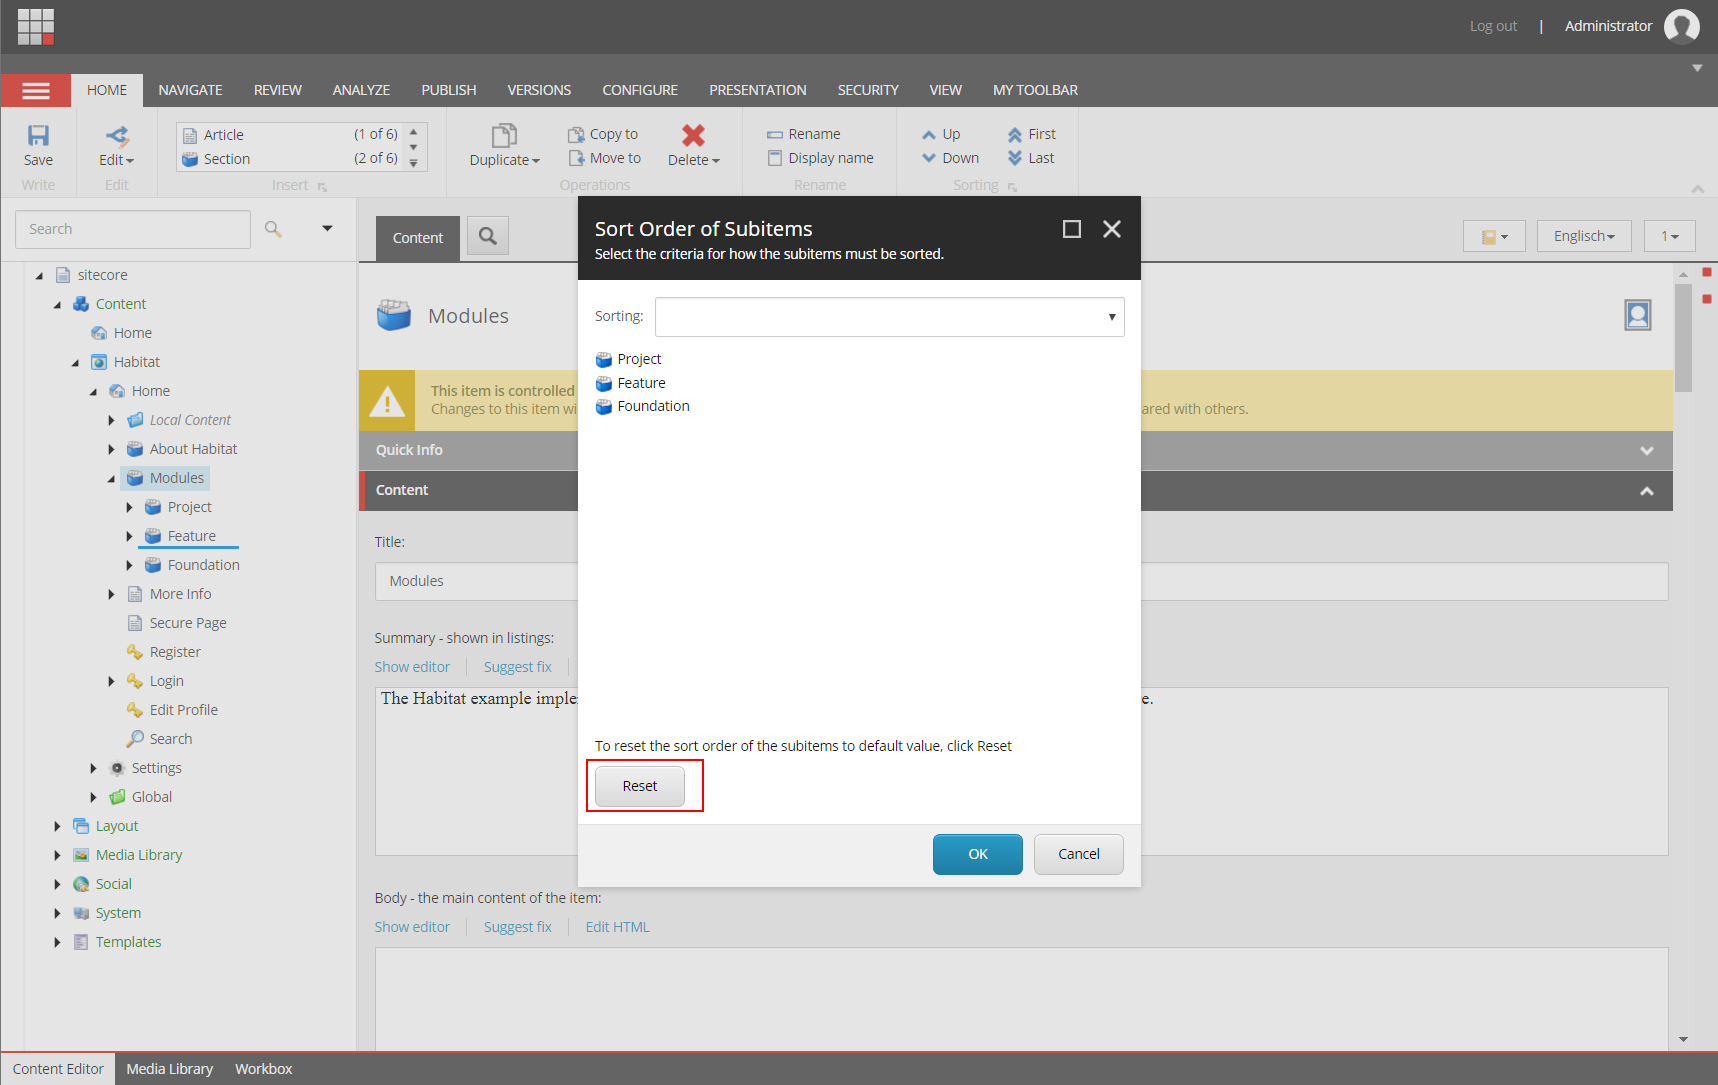Move item Up in Sorting
This screenshot has height=1085, width=1718.
point(941,134)
